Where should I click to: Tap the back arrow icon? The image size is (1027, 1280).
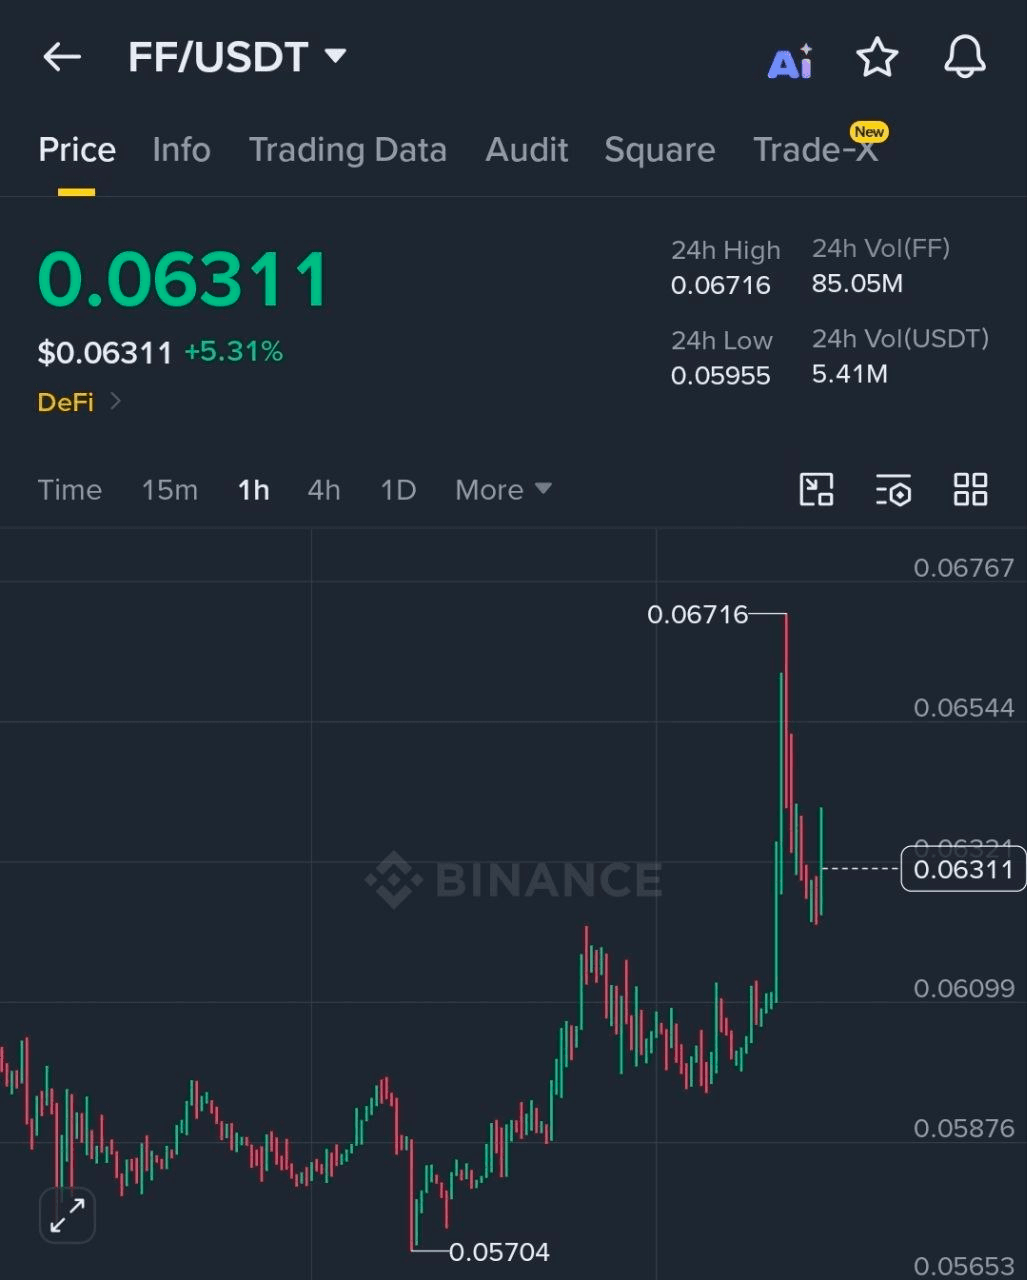62,57
